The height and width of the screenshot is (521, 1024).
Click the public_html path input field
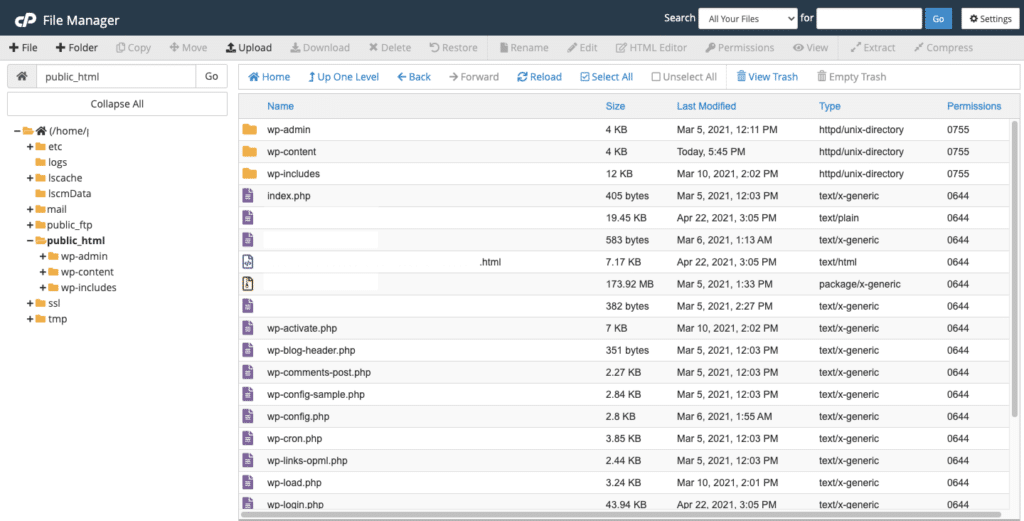116,76
